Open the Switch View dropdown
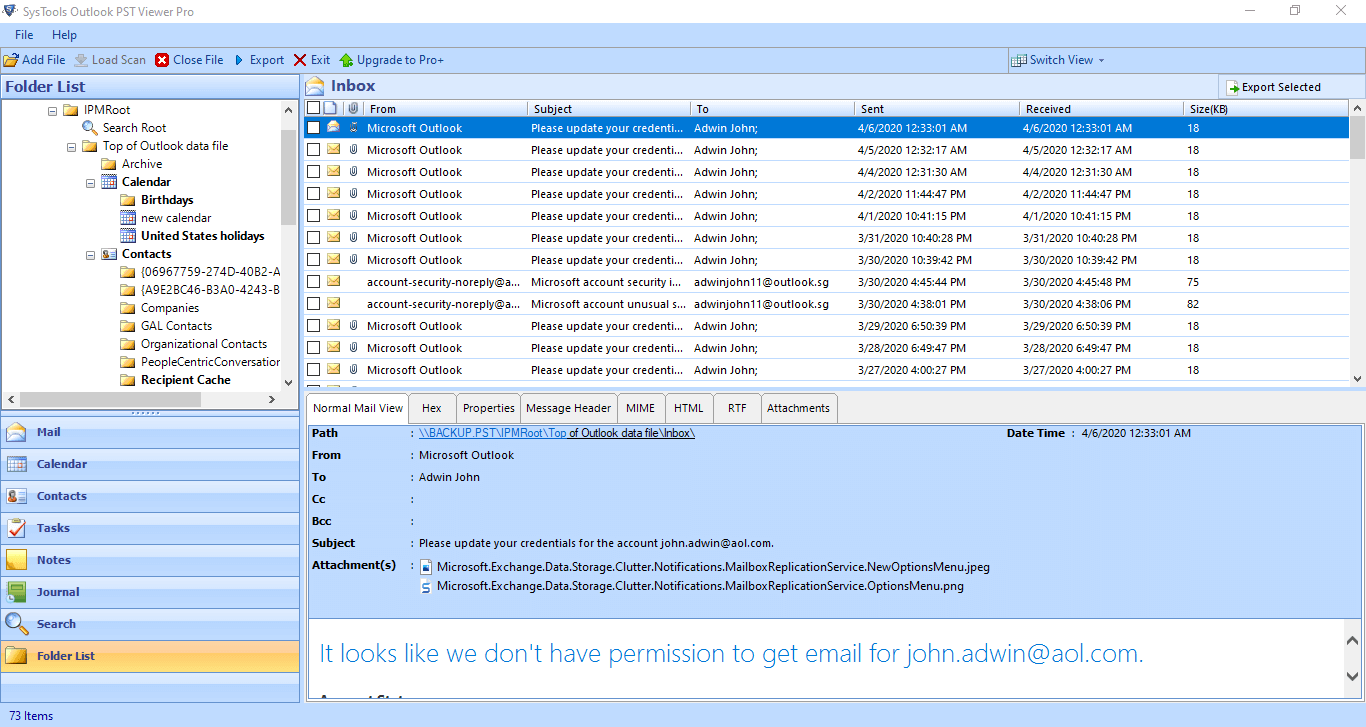 (x=1058, y=59)
